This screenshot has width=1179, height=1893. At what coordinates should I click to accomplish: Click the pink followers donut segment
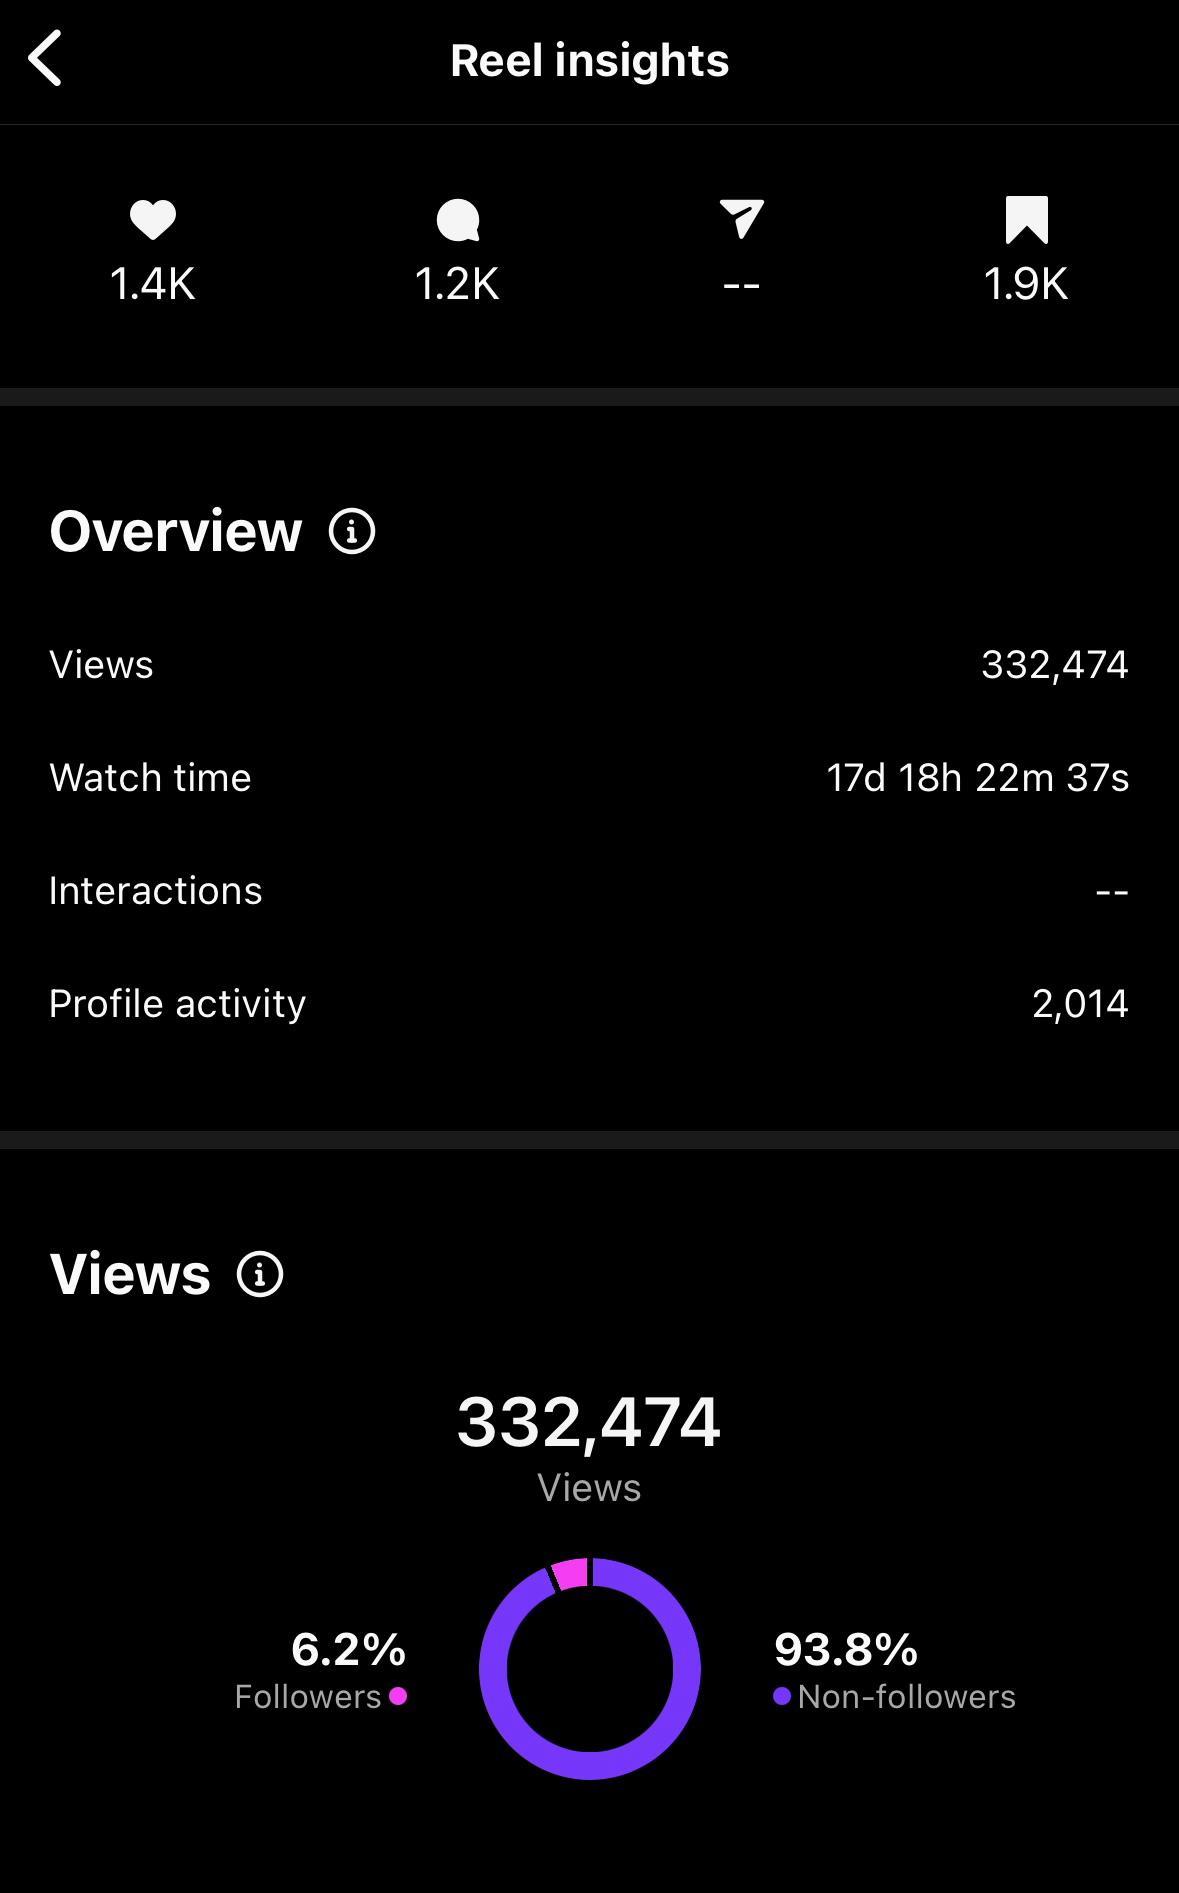[x=570, y=1574]
